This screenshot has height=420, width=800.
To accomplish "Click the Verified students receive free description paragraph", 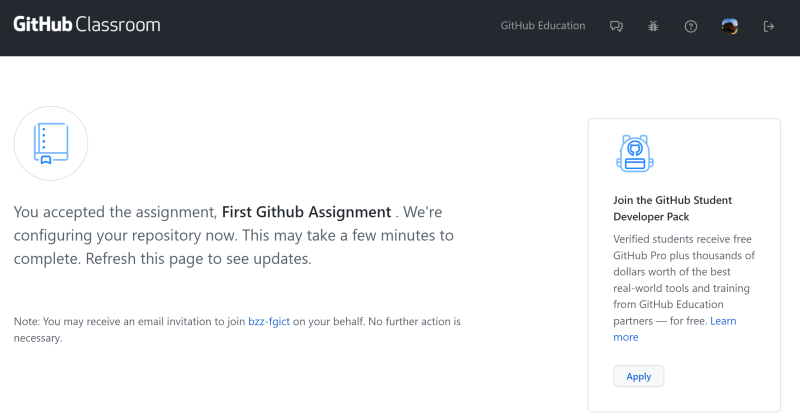I will [684, 288].
